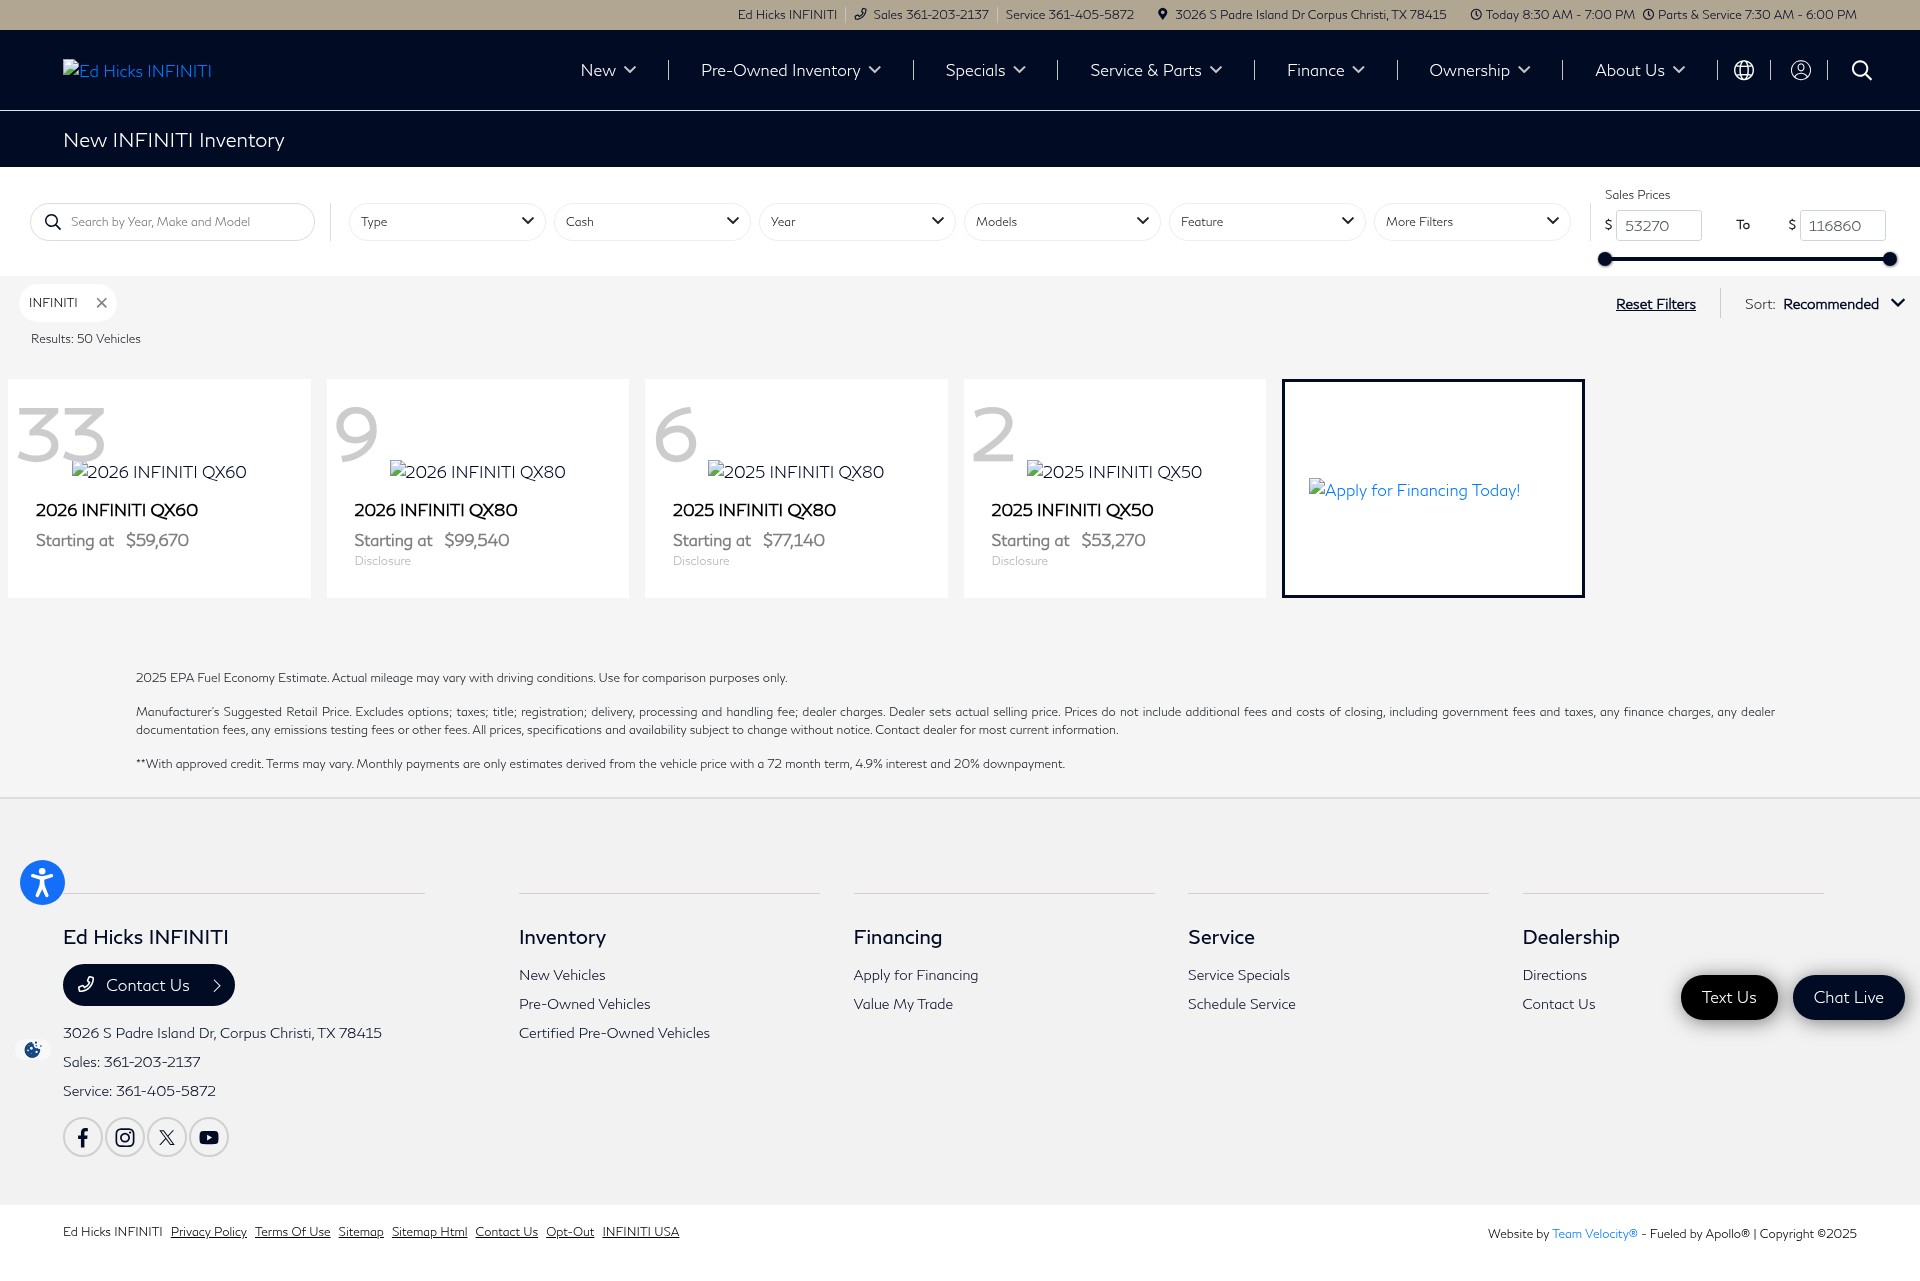Open Disclosure under 2026 QX80 price
This screenshot has height=1281, width=1920.
point(383,561)
